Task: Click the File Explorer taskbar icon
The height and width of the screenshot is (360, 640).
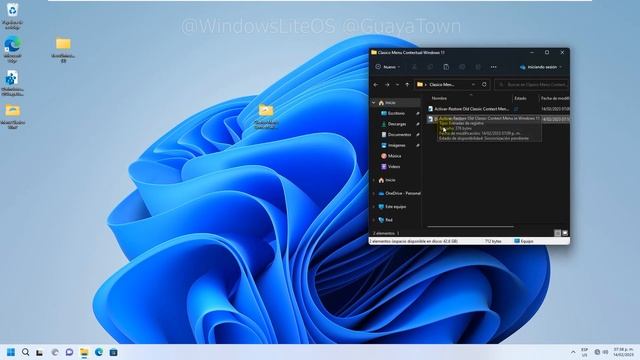Action: coord(84,352)
